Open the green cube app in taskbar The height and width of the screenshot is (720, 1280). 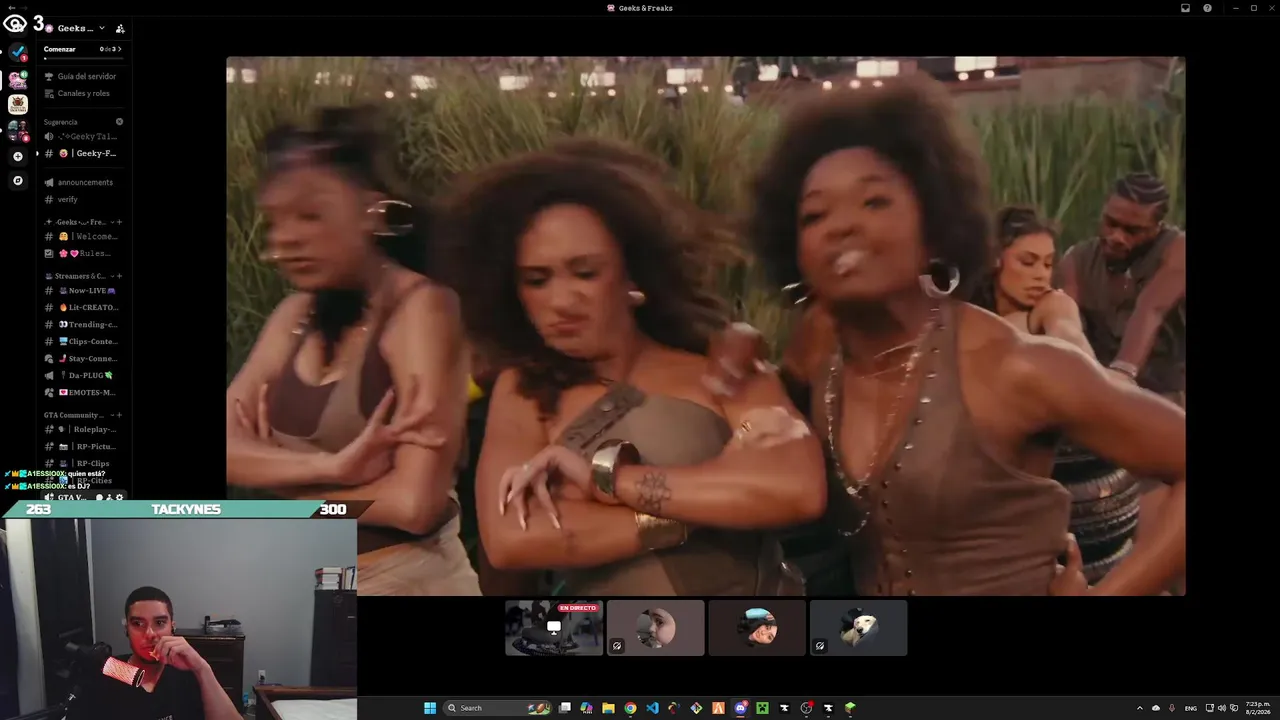850,708
